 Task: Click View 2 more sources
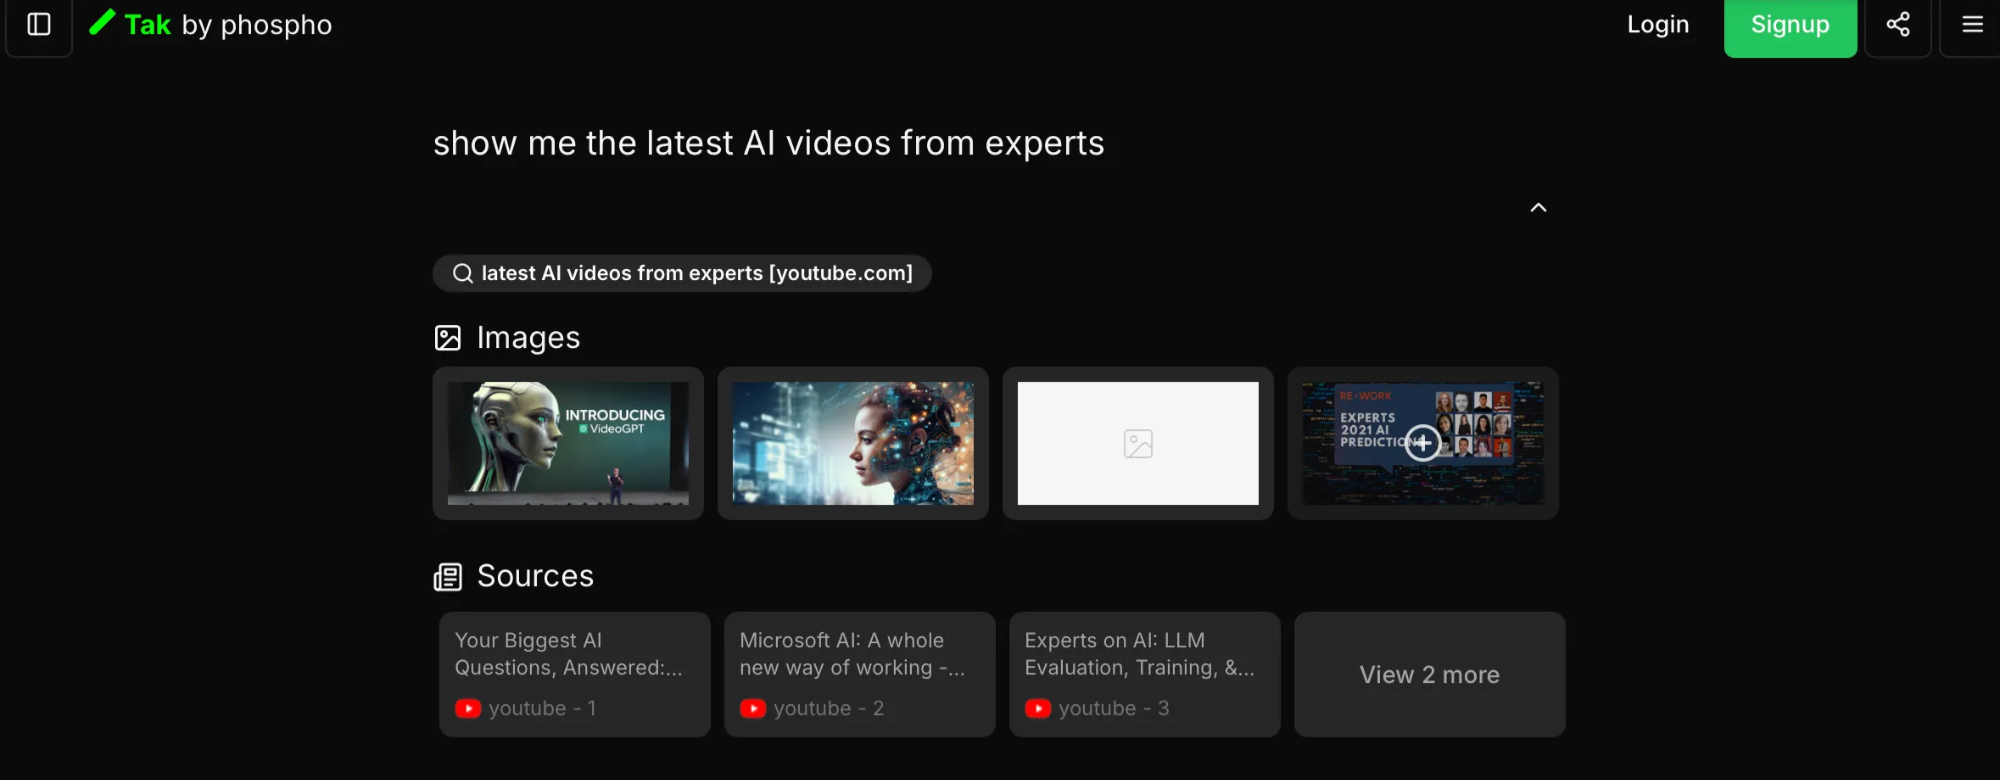[x=1430, y=674]
